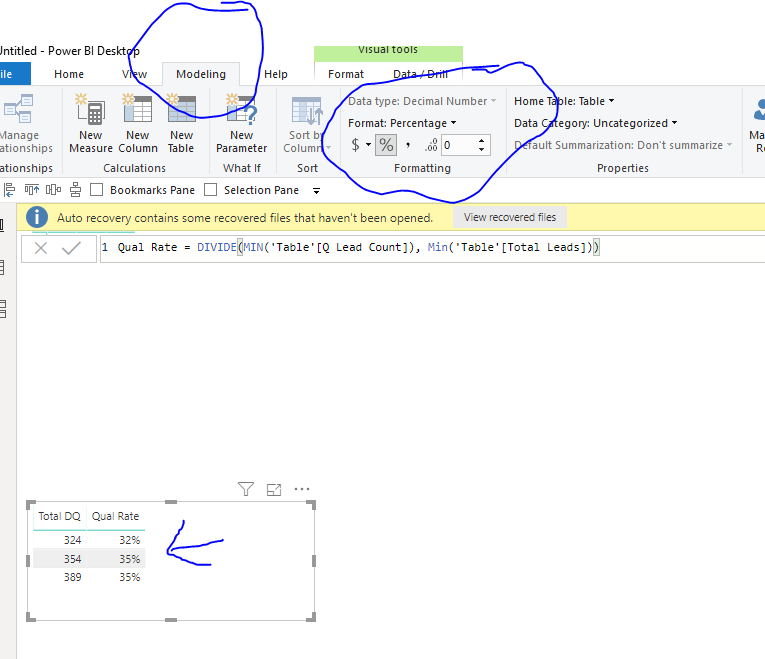
Task: Click the currency $ format symbol
Action: coord(356,145)
